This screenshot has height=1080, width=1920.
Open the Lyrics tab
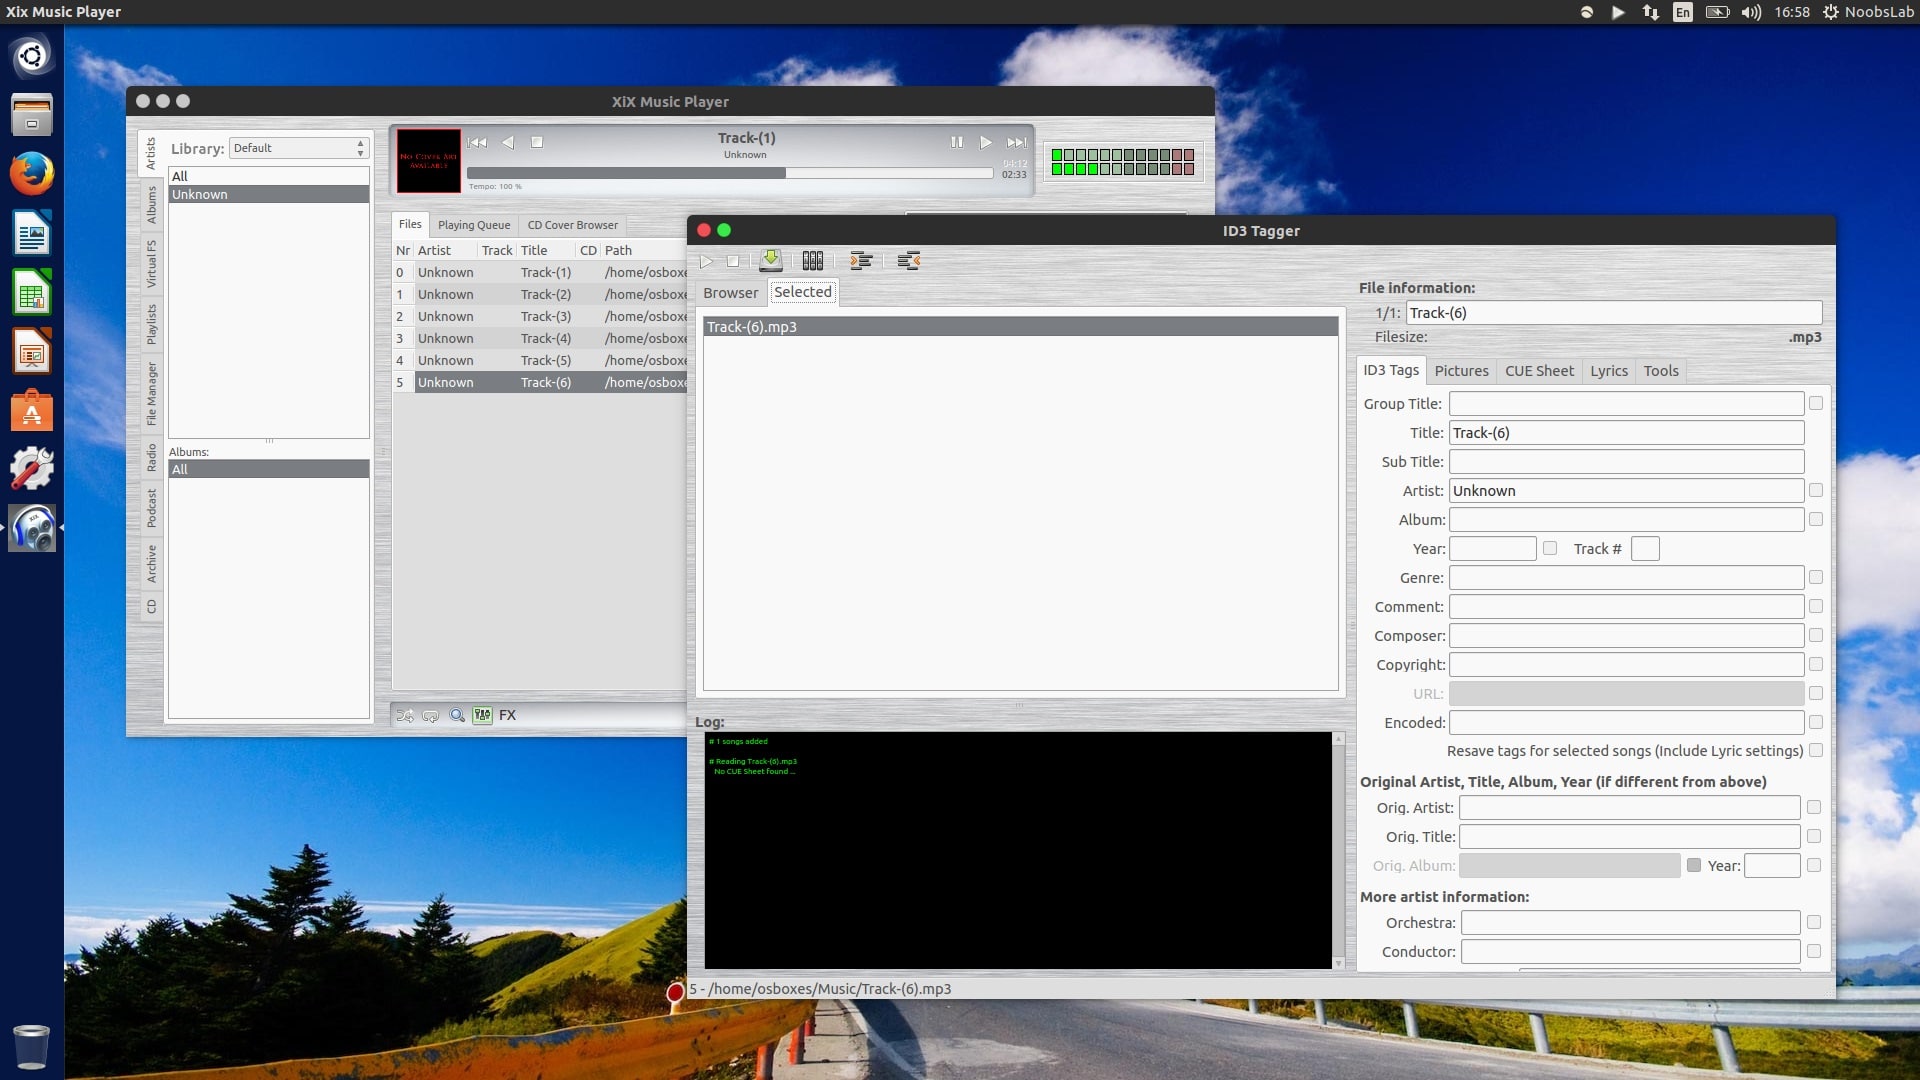click(x=1609, y=371)
